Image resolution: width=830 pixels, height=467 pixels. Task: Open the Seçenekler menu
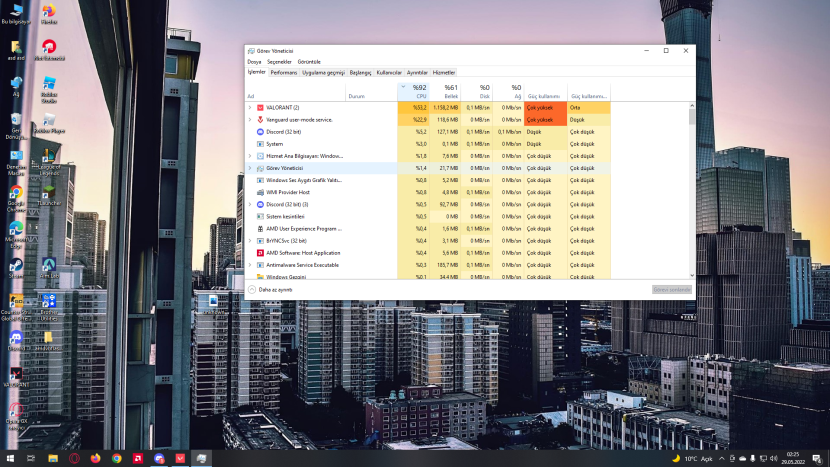click(279, 62)
